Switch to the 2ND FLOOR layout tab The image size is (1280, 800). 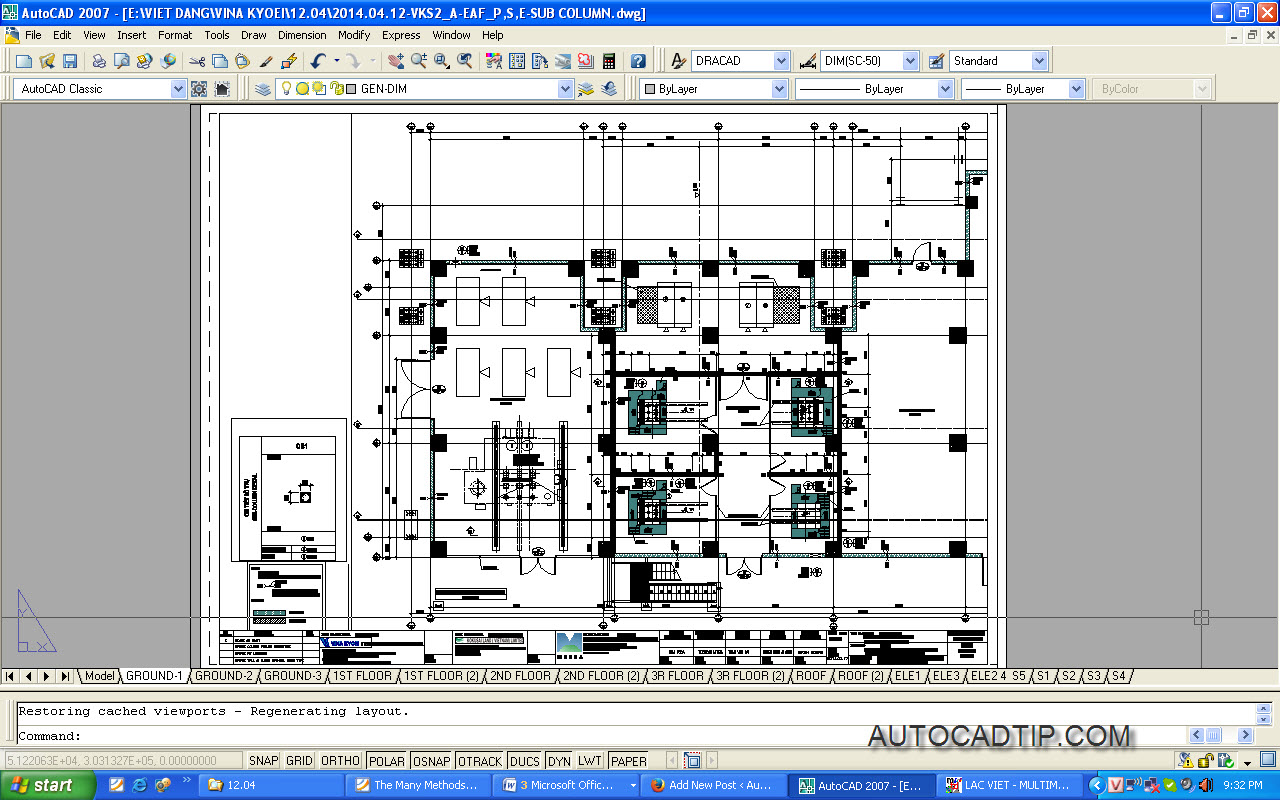pyautogui.click(x=520, y=676)
